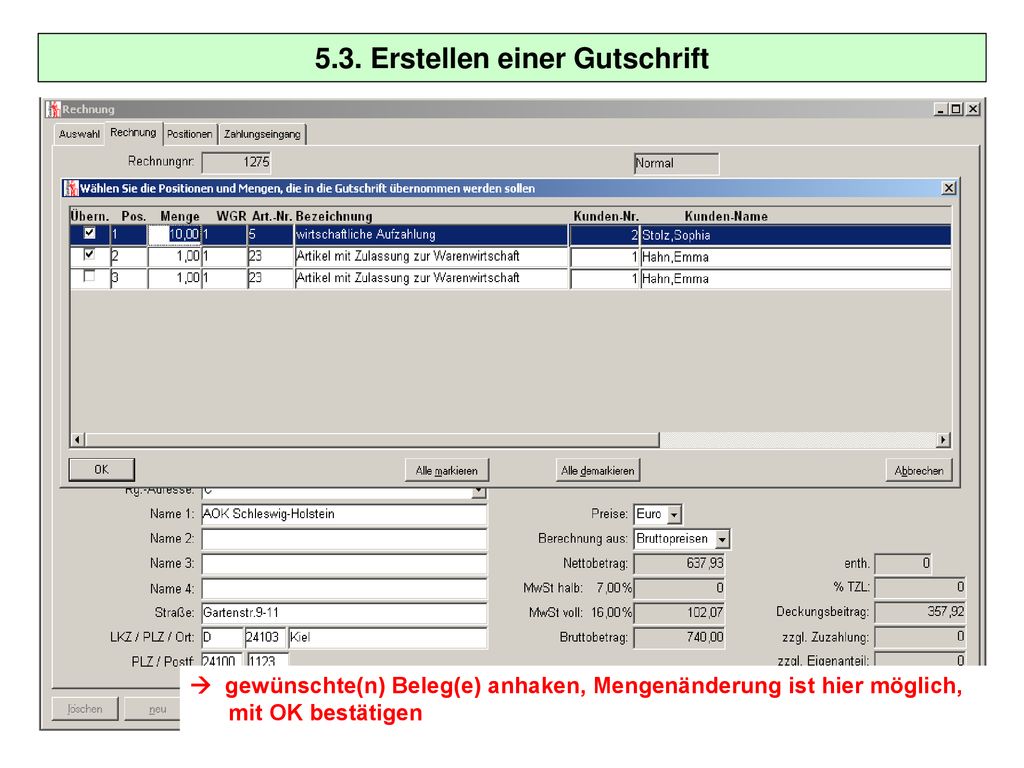Cancel with the Abbrechen button
The height and width of the screenshot is (768, 1024).
pos(919,470)
